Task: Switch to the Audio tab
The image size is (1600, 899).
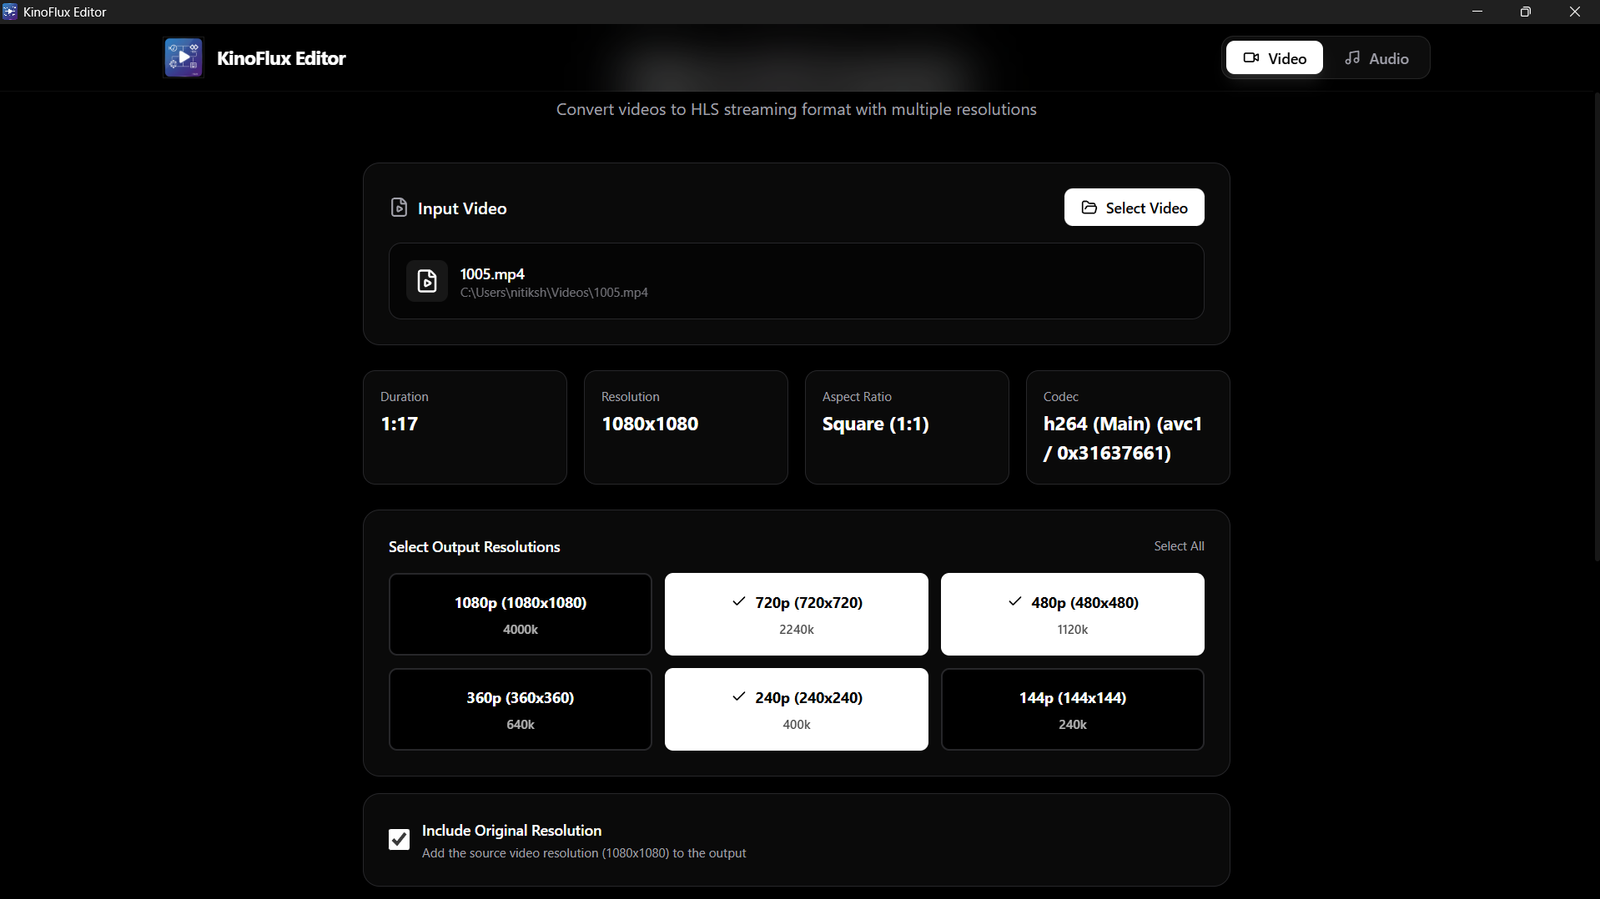Action: tap(1376, 58)
